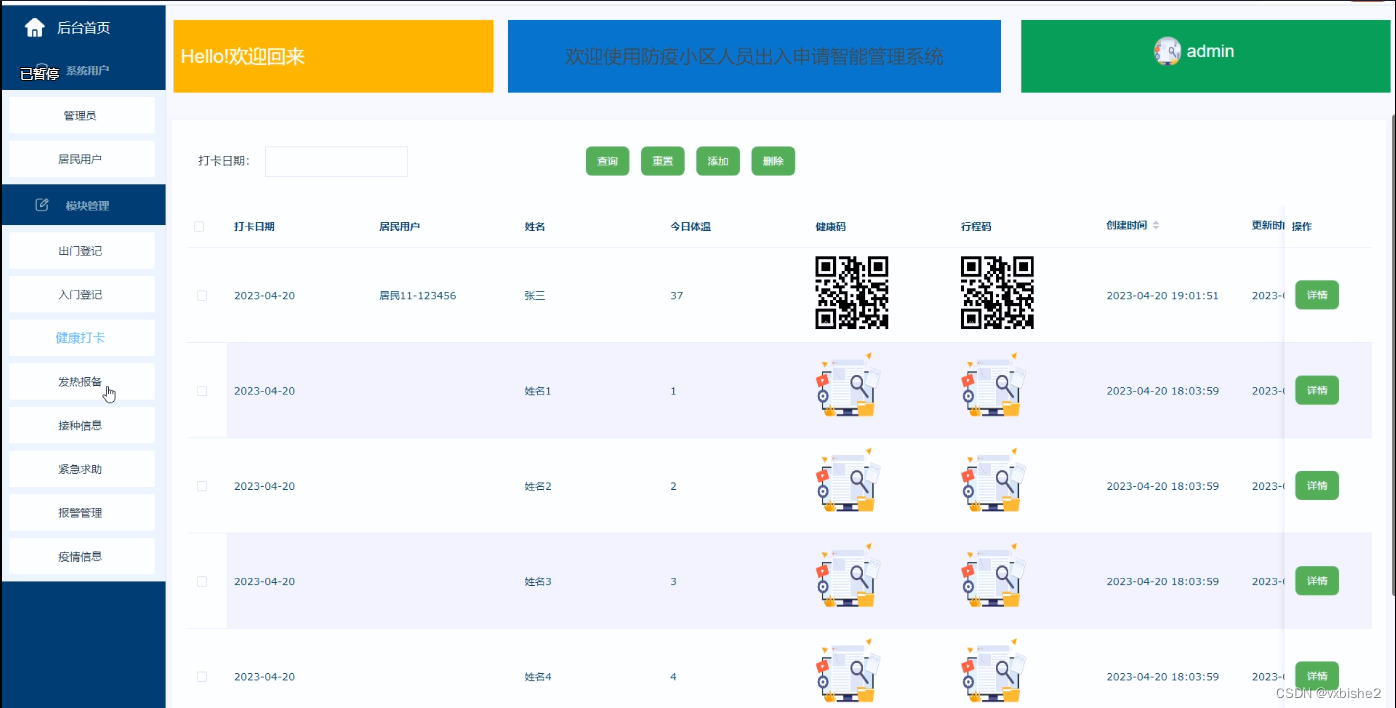Open 详情 for the 姓名1 row

point(1317,390)
